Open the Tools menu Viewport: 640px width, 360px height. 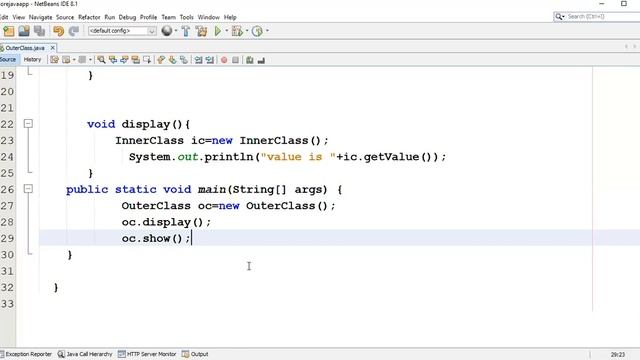click(x=187, y=17)
